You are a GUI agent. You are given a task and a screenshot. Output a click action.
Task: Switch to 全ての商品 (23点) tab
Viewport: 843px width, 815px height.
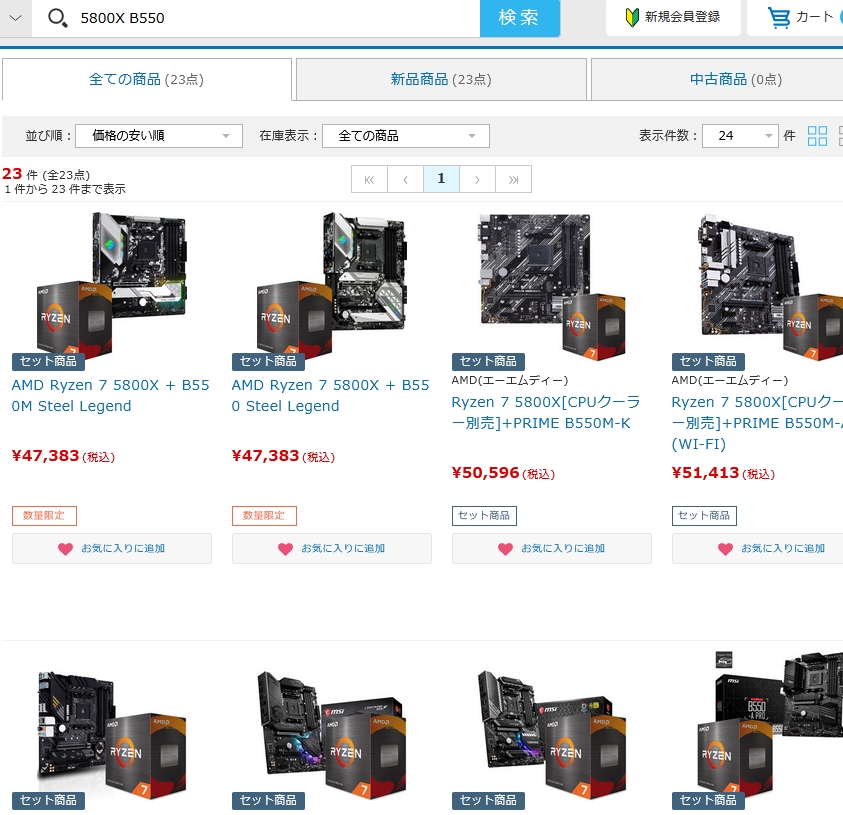coord(146,80)
